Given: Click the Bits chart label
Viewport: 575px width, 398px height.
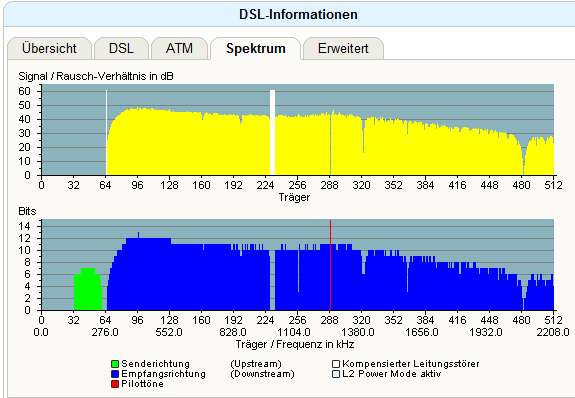Looking at the screenshot, I should point(27,211).
